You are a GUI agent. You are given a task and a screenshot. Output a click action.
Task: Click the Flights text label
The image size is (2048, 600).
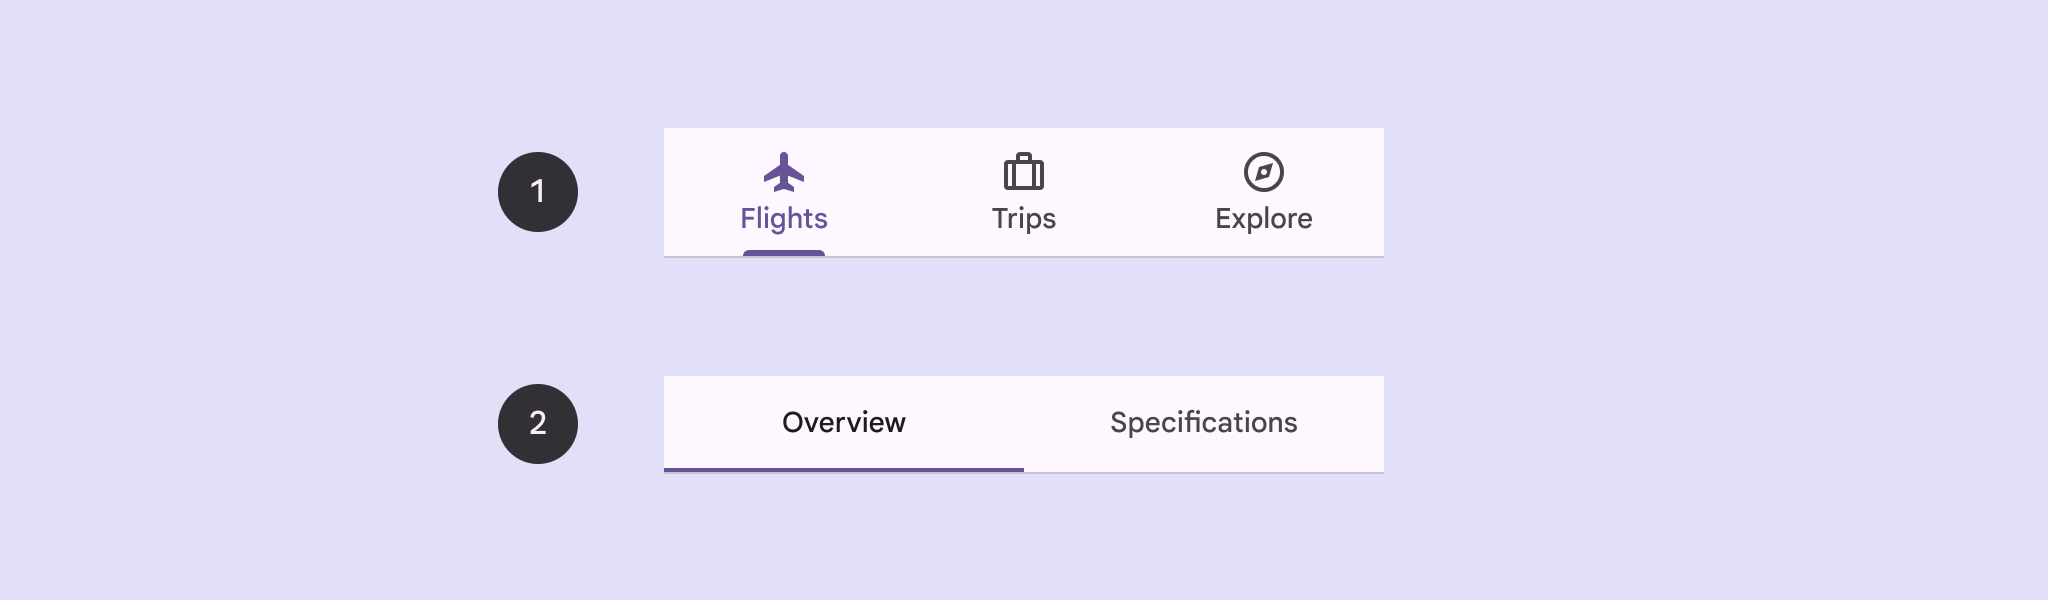[x=783, y=219]
